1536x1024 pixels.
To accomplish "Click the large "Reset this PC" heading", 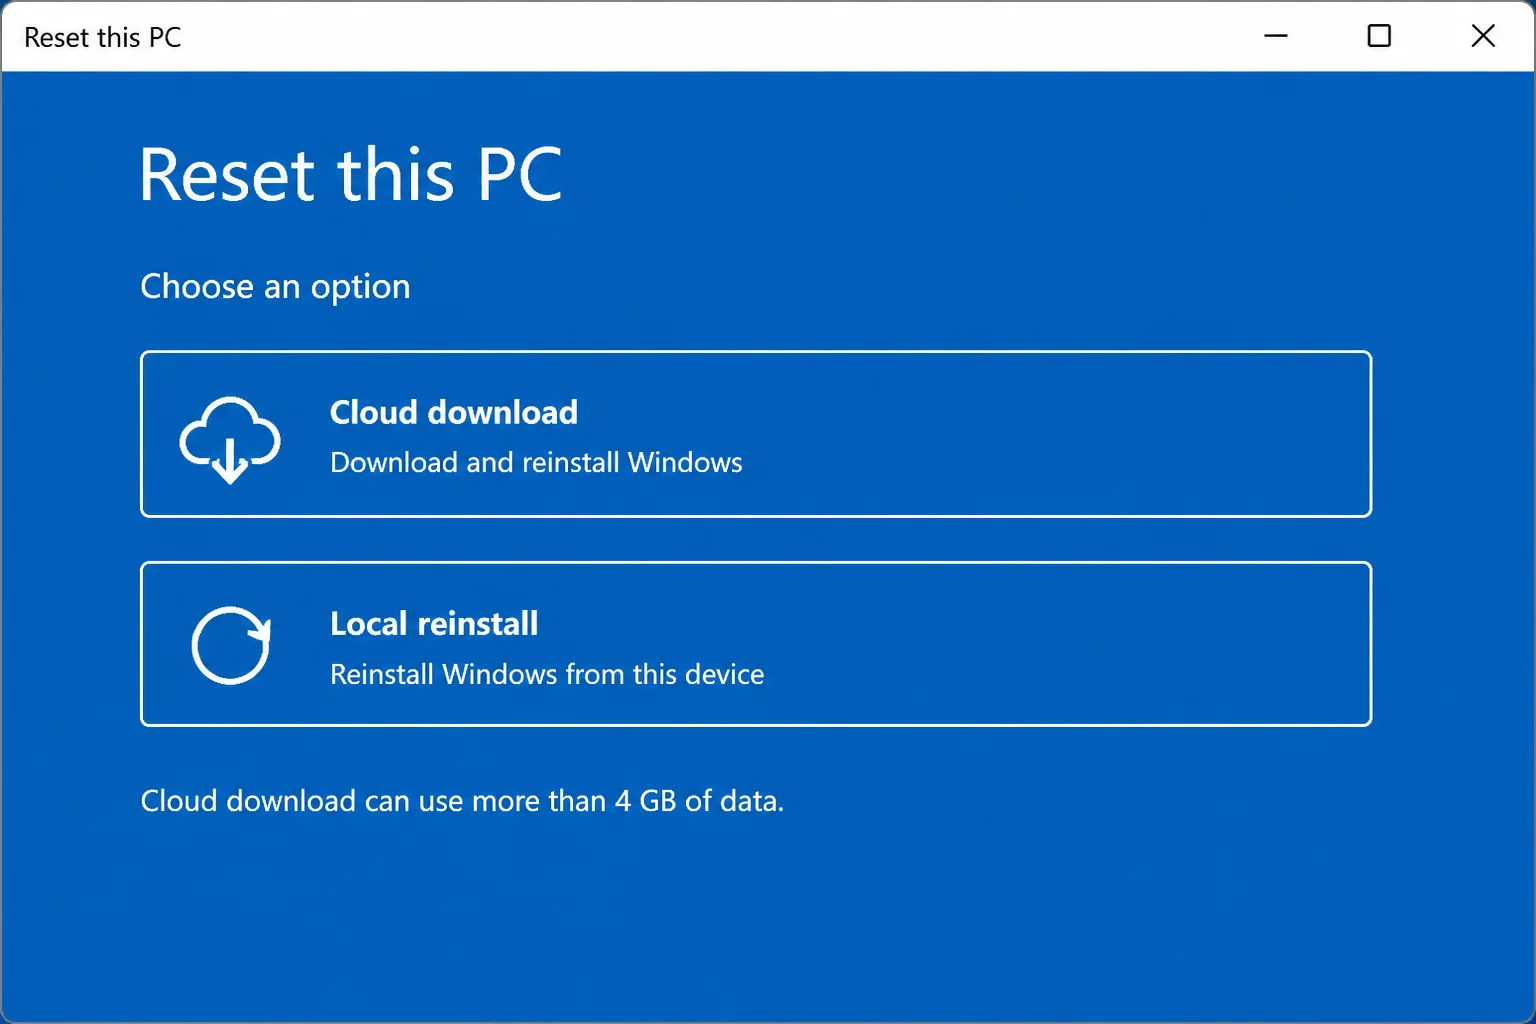I will pyautogui.click(x=351, y=175).
